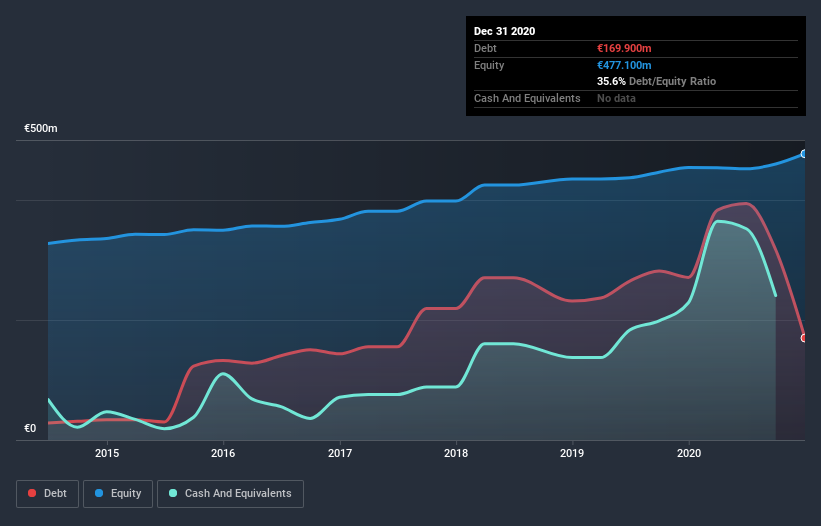
Task: Click the Debt label in the tooltip
Action: tap(485, 48)
